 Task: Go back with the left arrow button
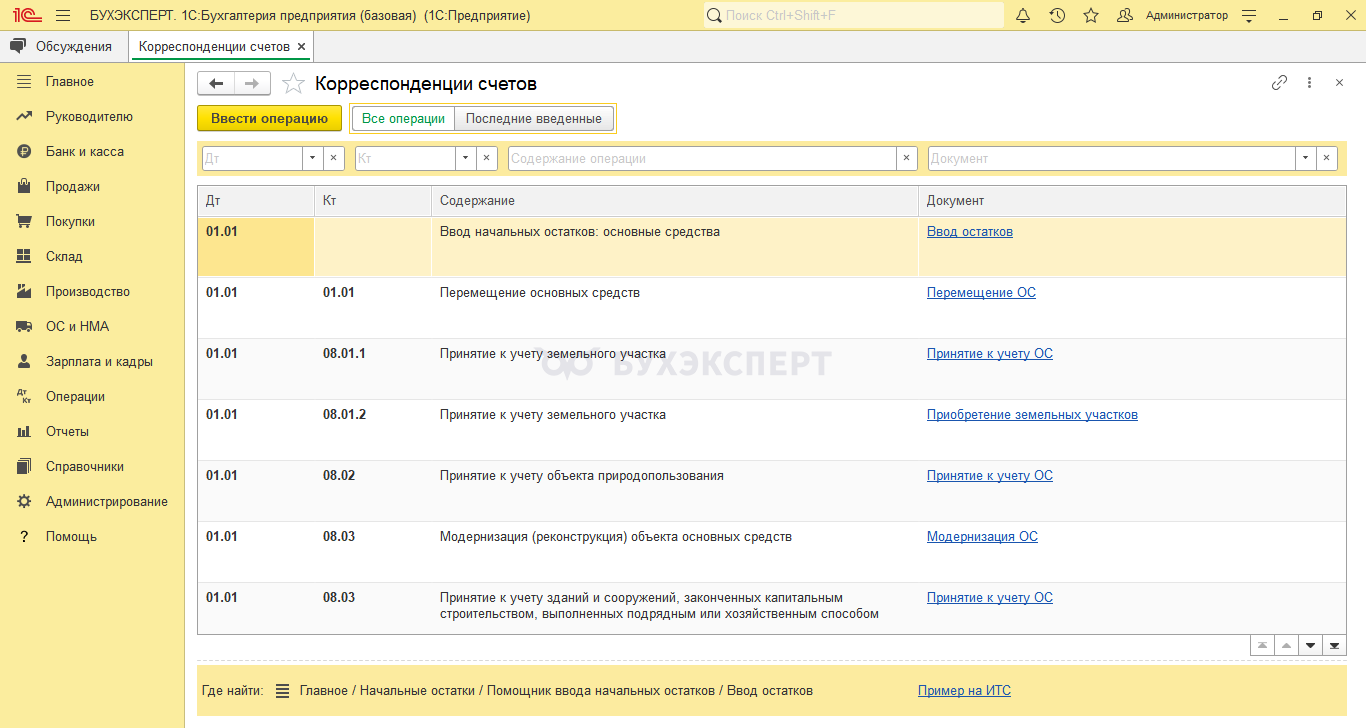coord(216,84)
